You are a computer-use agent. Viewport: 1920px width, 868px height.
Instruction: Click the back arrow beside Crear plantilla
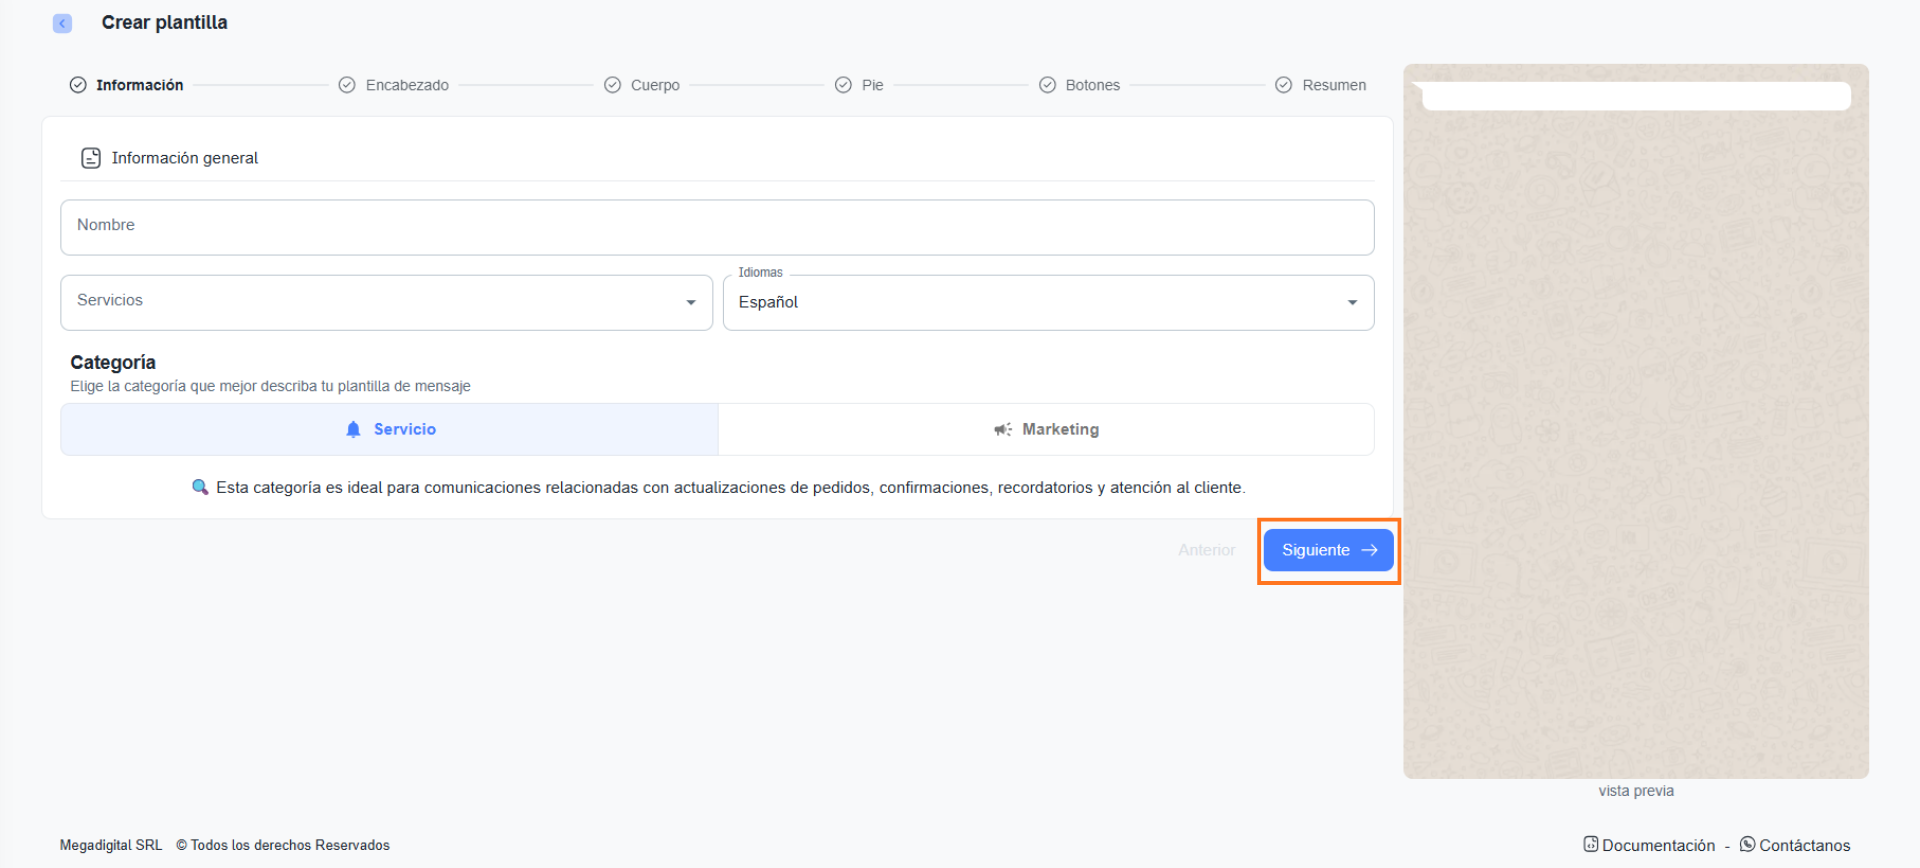(x=62, y=23)
